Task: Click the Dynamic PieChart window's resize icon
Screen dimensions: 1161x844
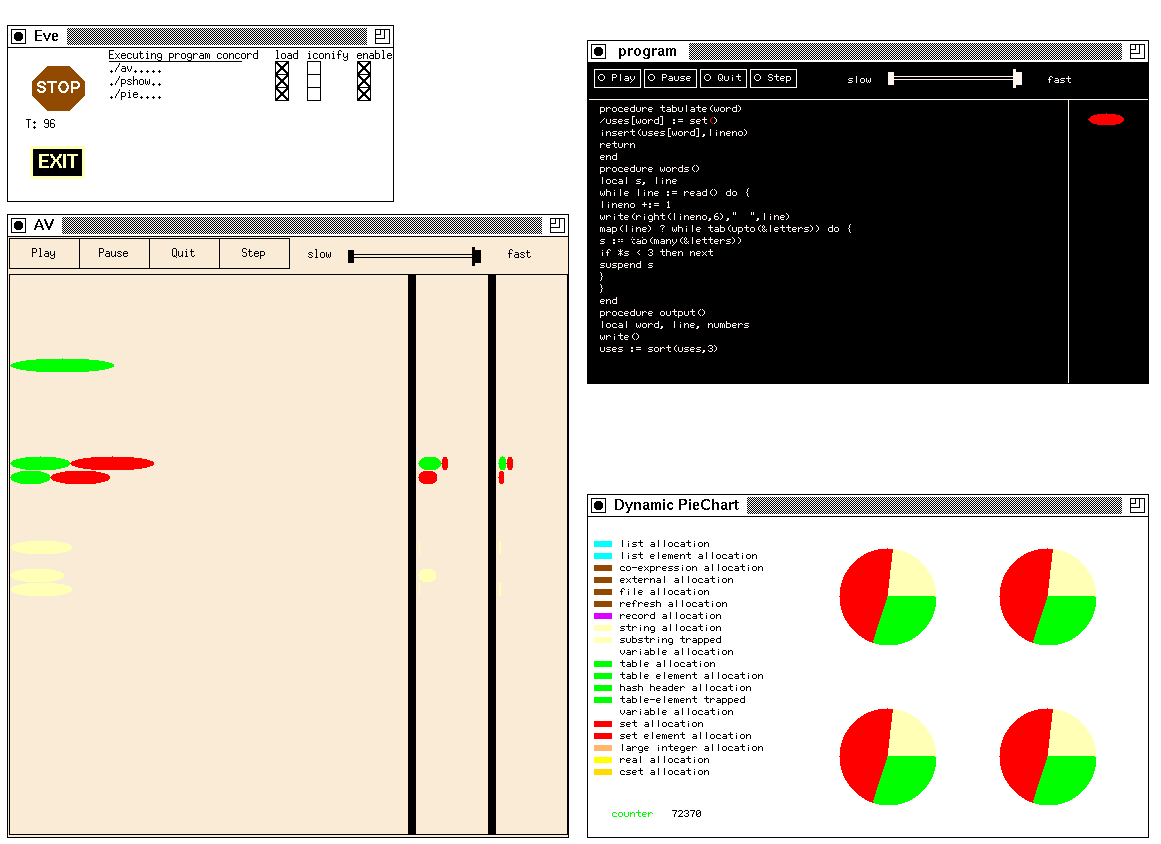Action: (1137, 505)
